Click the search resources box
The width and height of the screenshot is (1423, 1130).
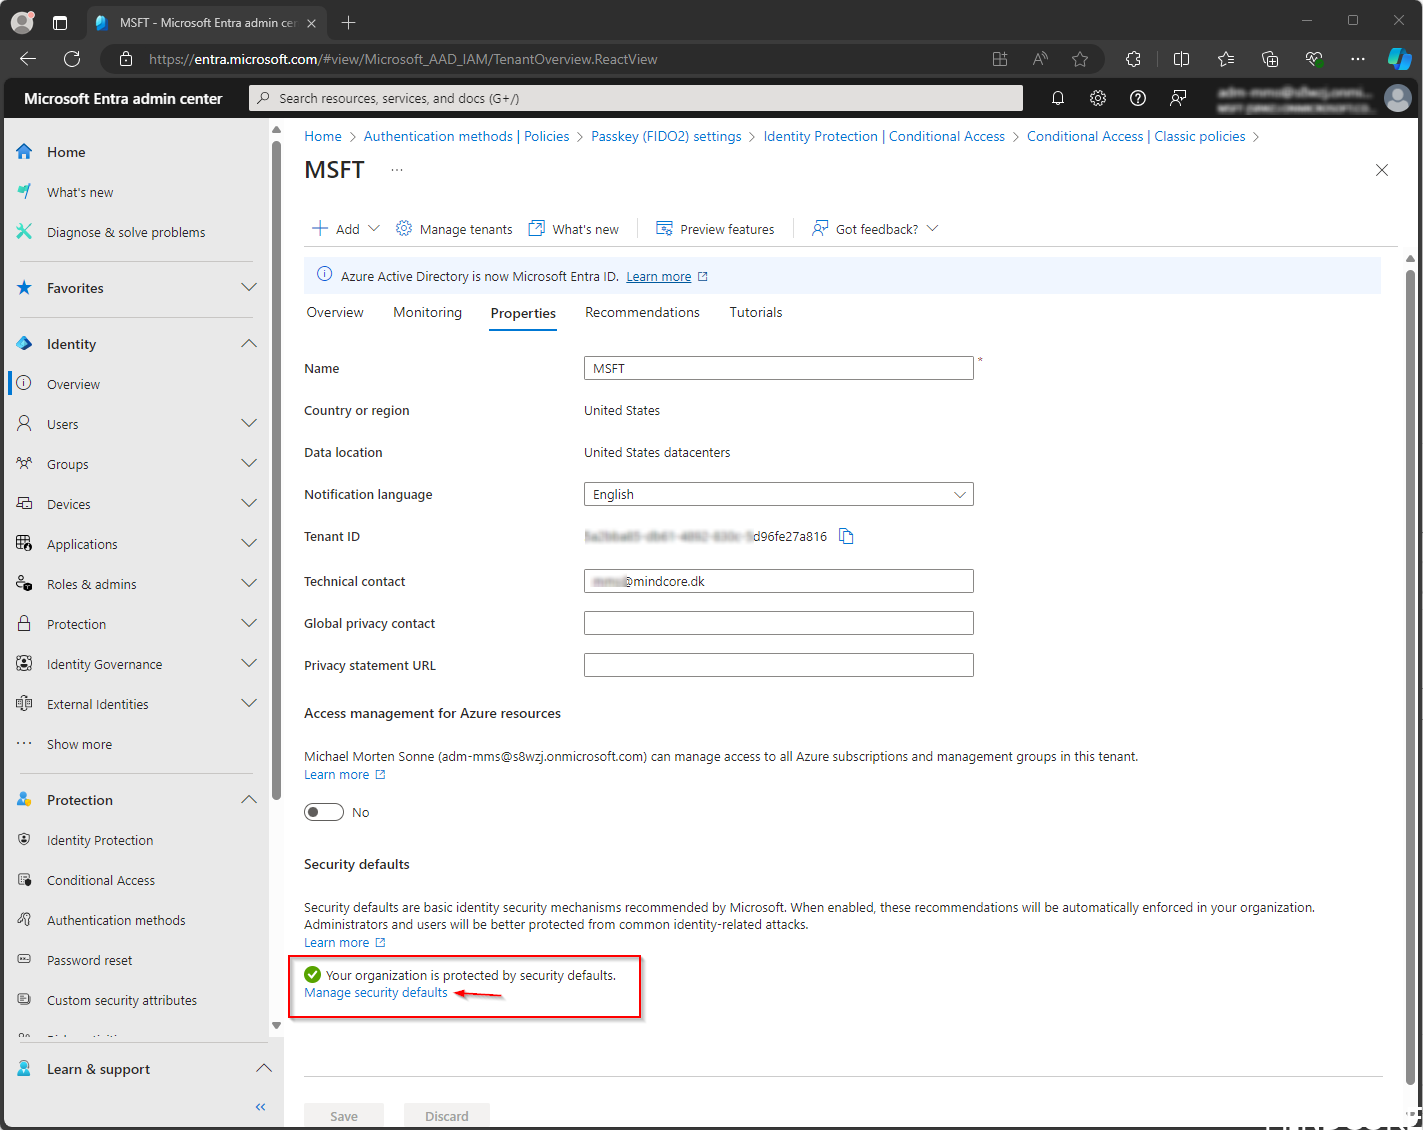640,98
